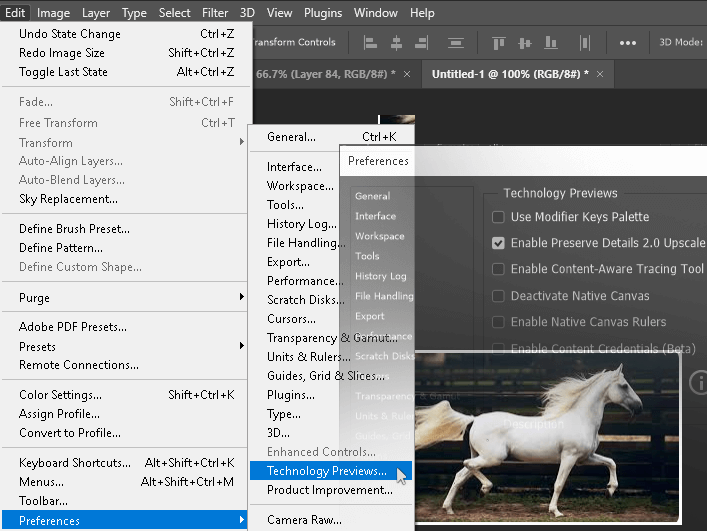Open the three-dots more align options
This screenshot has height=531, width=707.
628,43
